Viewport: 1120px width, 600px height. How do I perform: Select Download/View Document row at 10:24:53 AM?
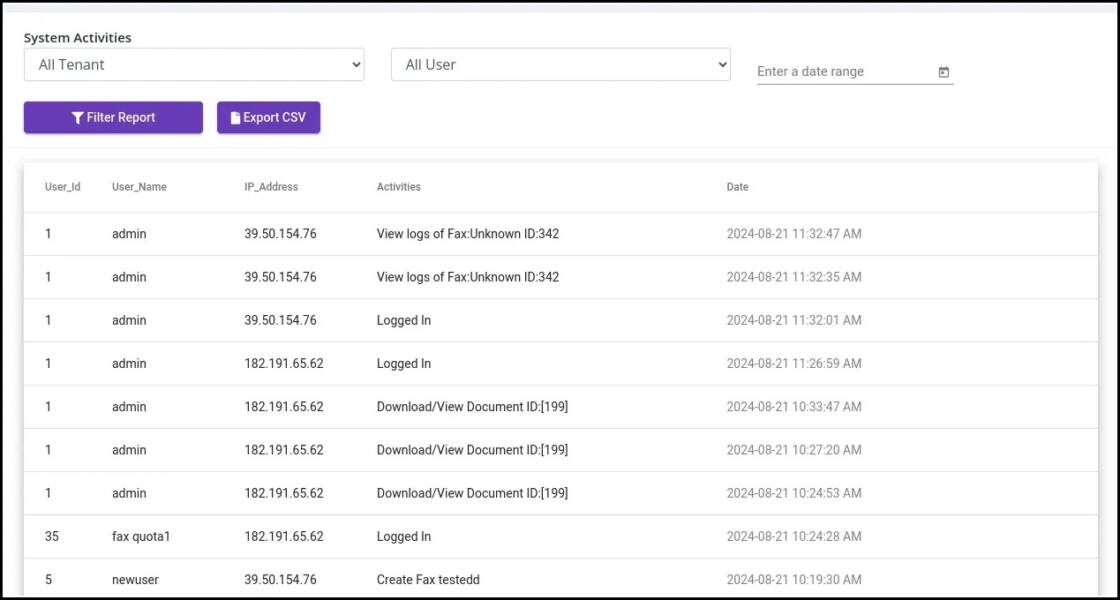[x=561, y=494]
